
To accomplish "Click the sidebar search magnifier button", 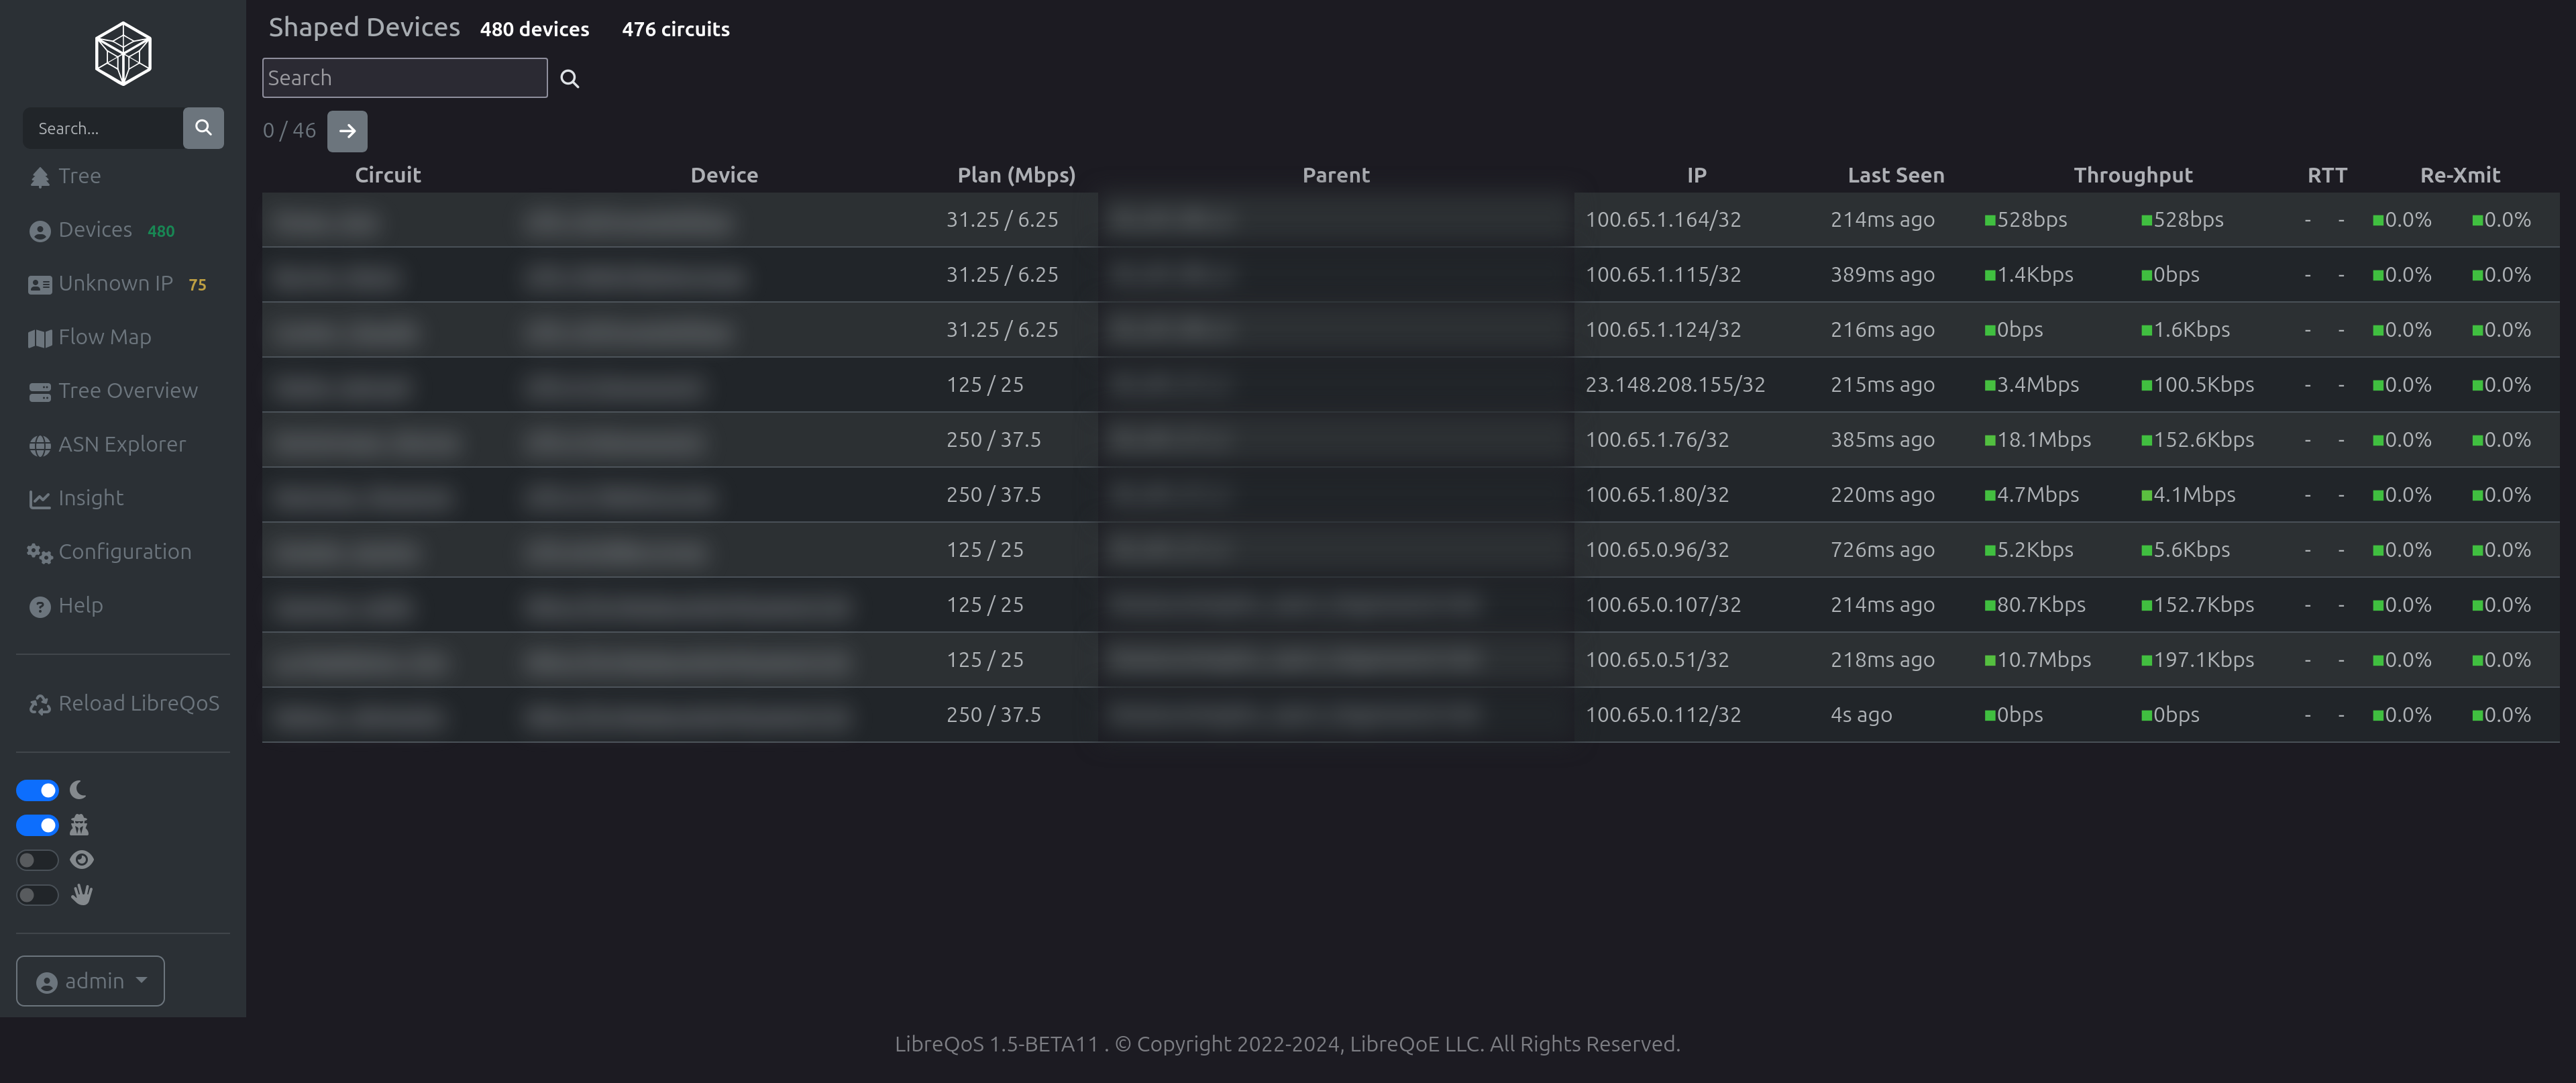I will [203, 128].
